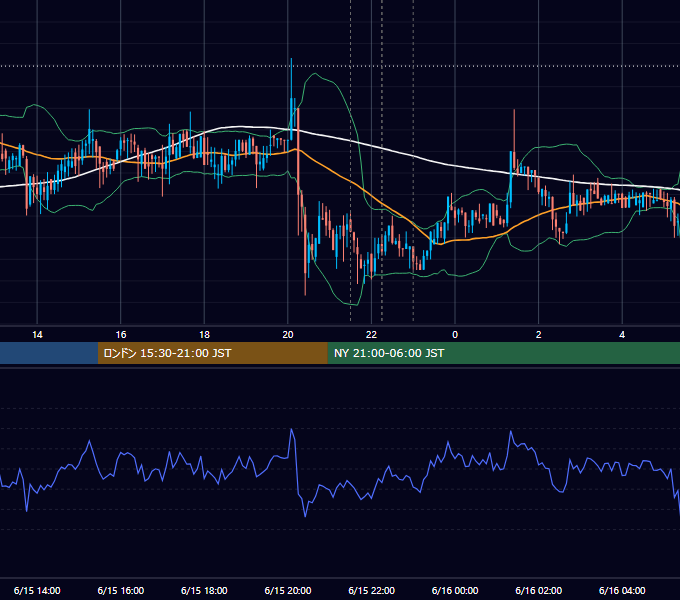Click the oscillator peak at 20:00

292,430
